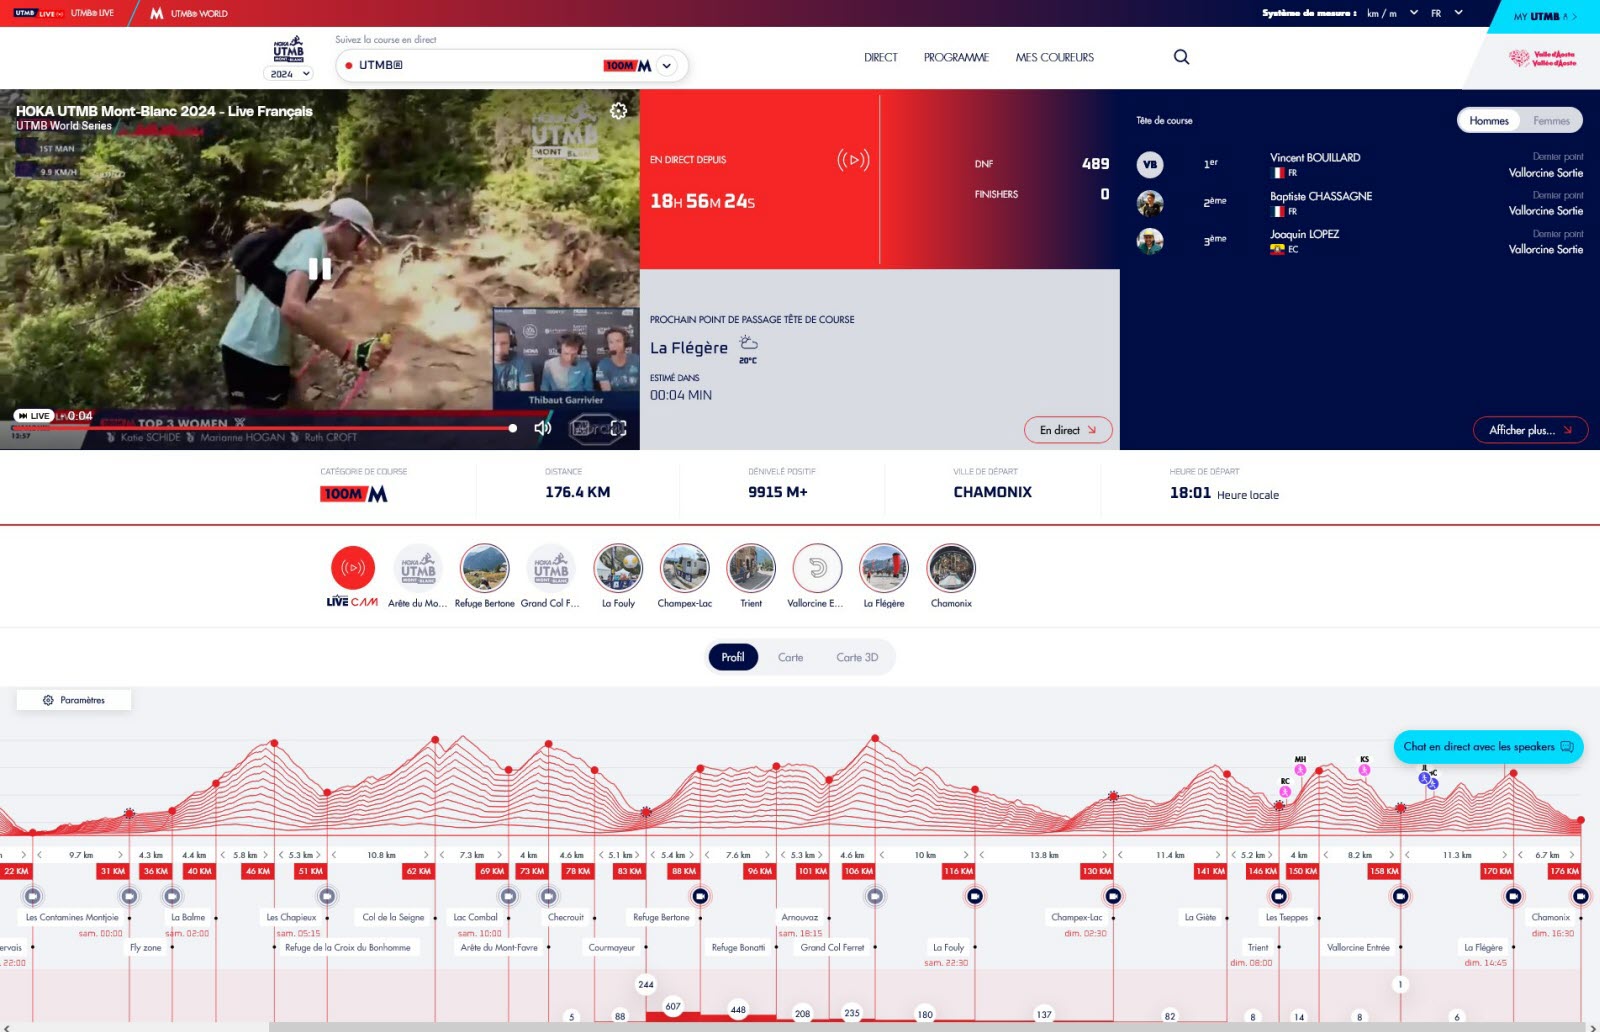Screen dimensions: 1600x1032
Task: Open the camera icon under the 116 KM marker
Action: (x=975, y=896)
